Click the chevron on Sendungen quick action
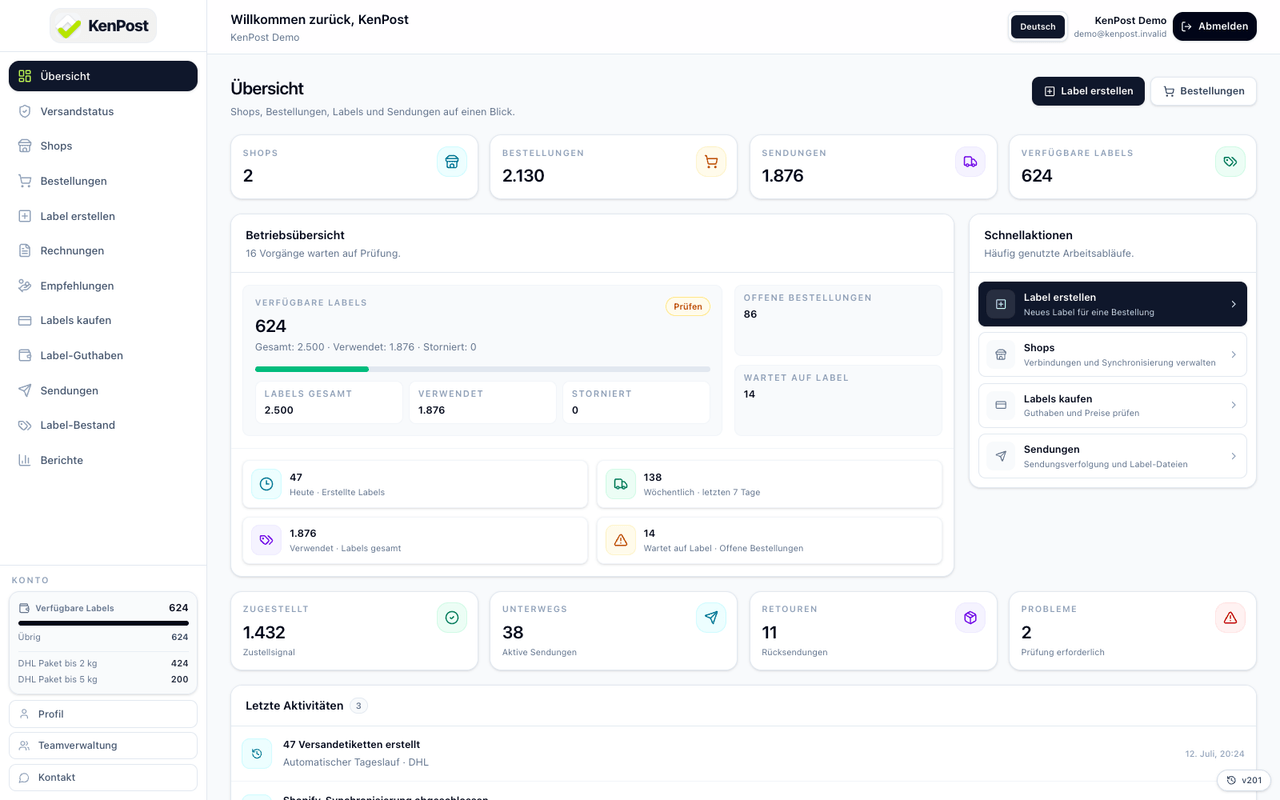1280x800 pixels. (1233, 456)
